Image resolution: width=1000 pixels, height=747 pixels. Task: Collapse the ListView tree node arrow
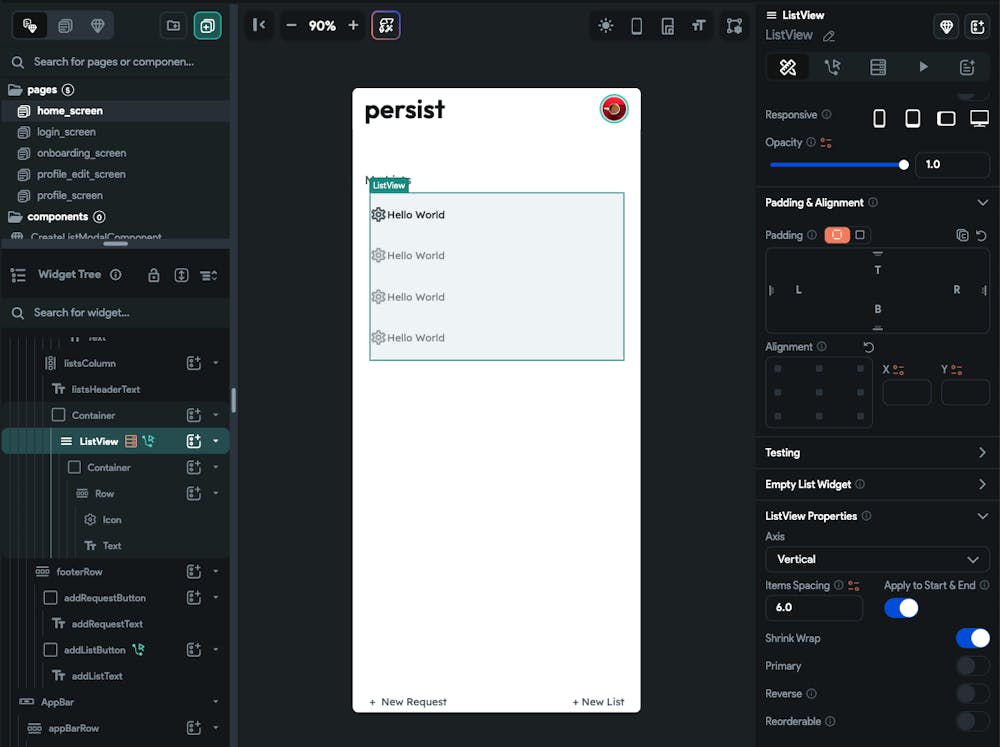[216, 441]
